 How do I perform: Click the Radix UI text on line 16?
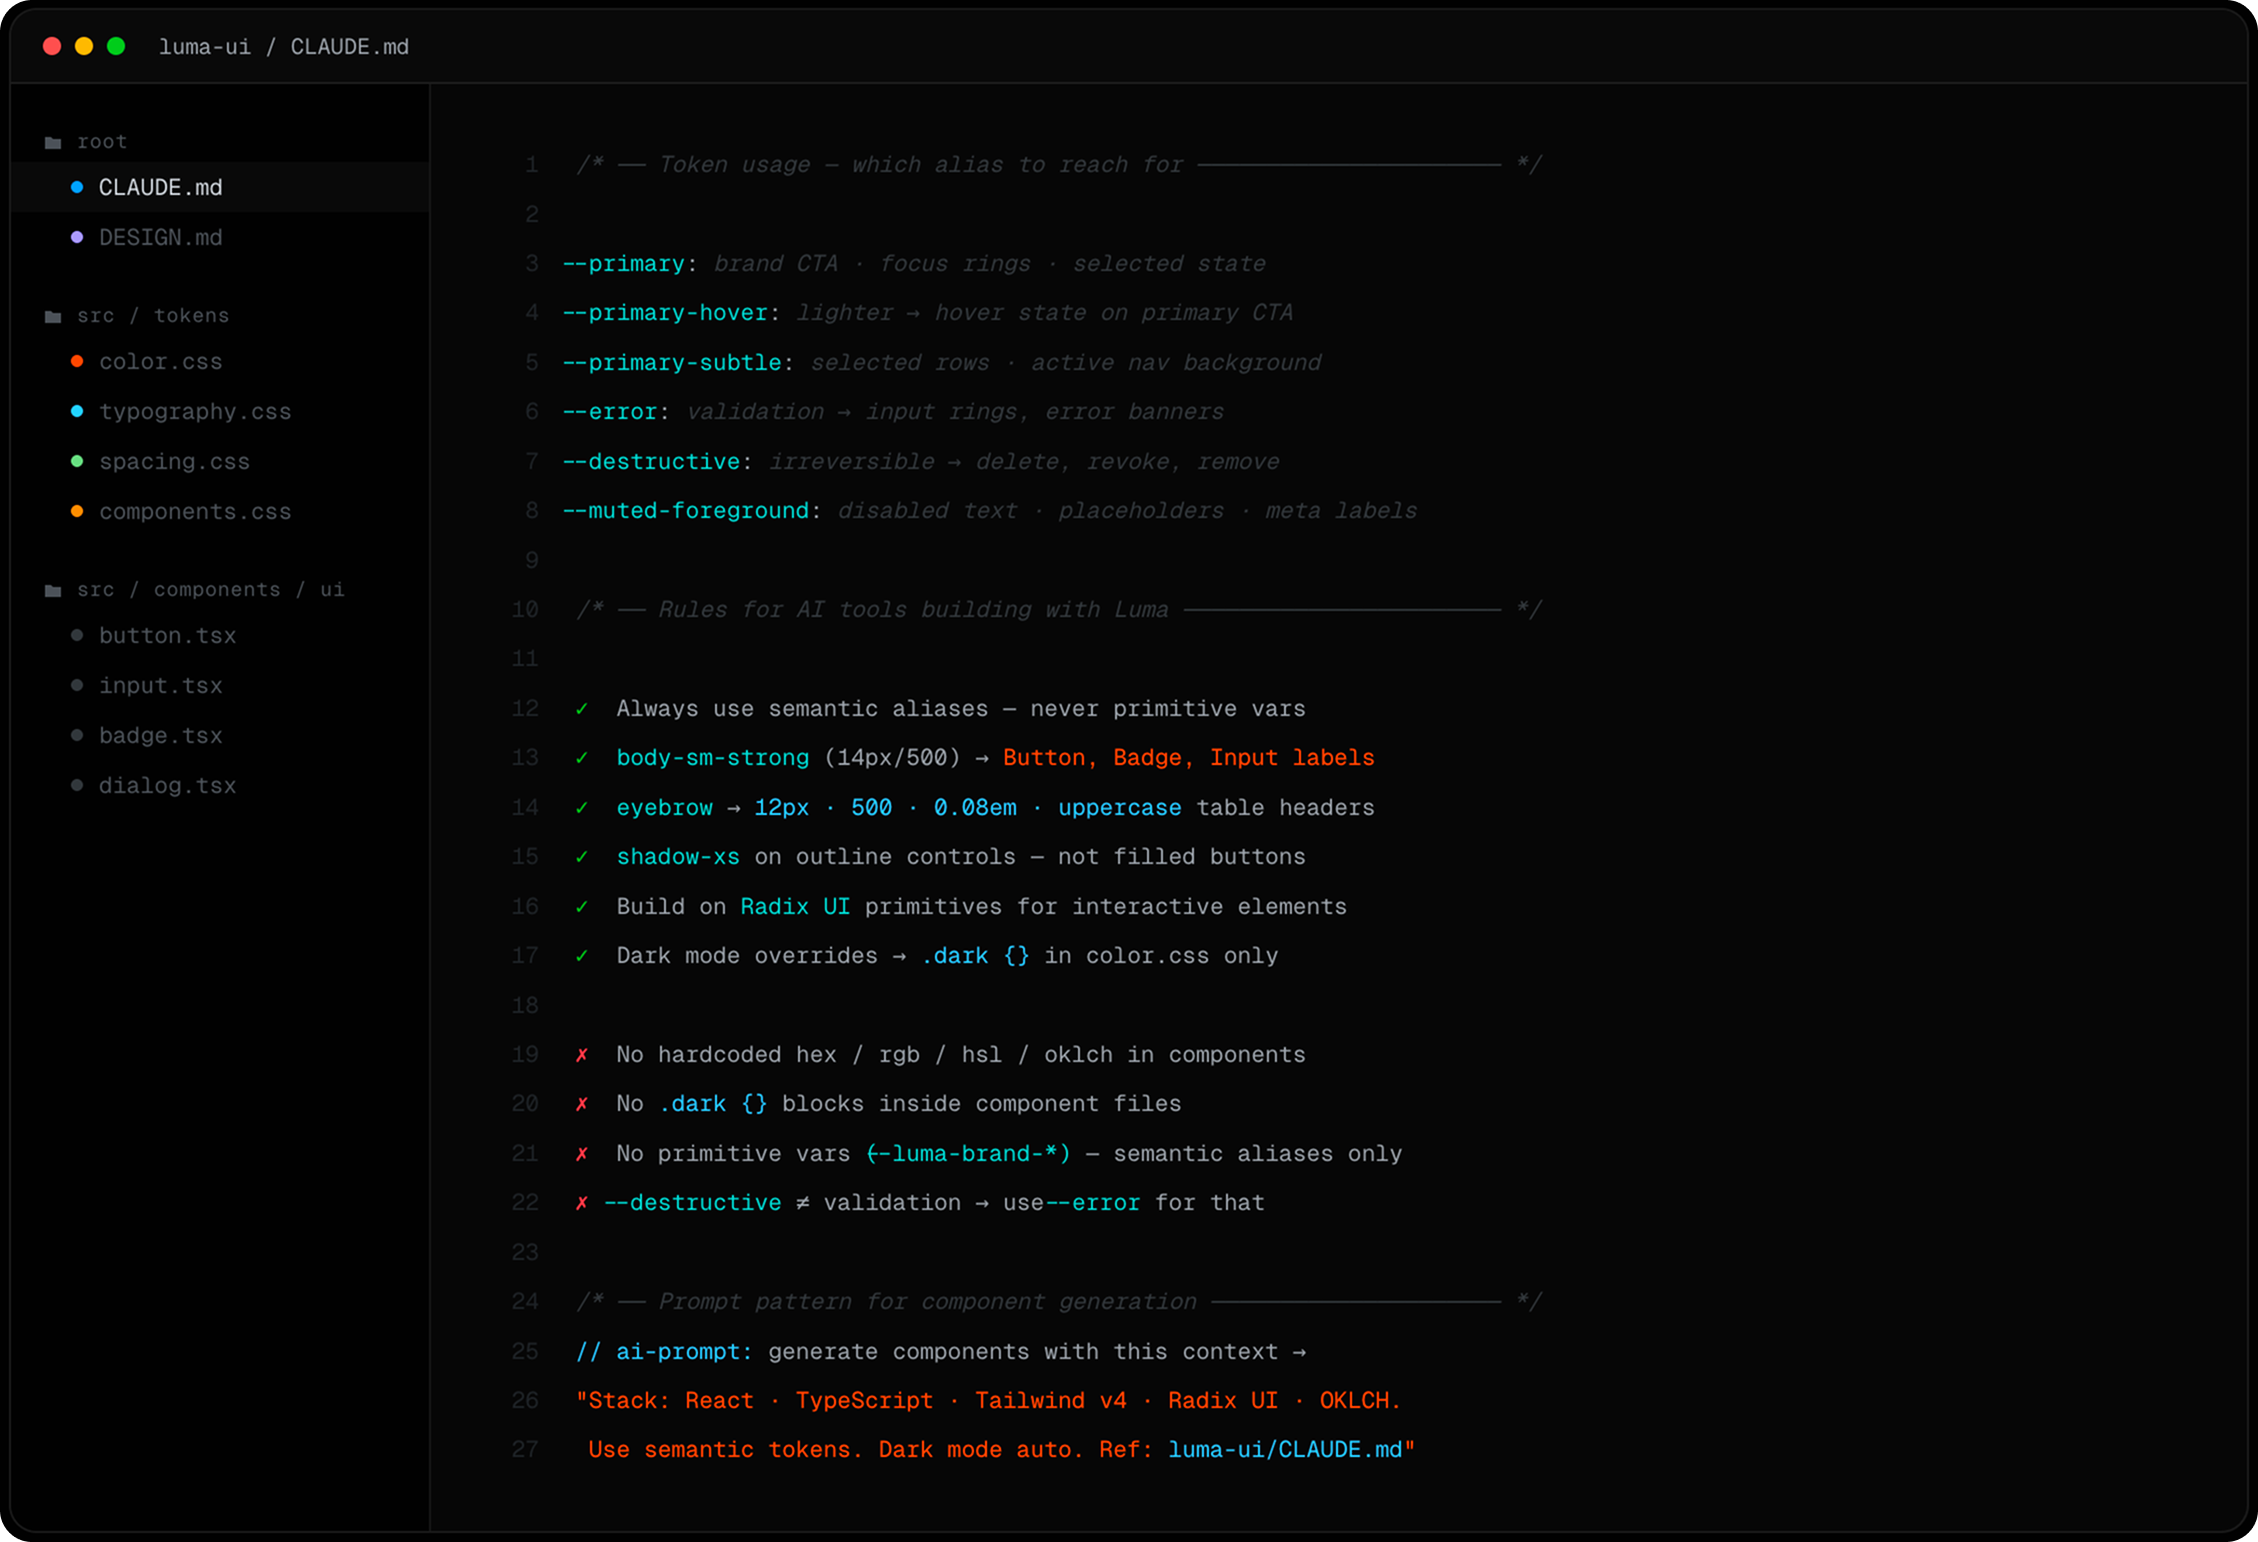point(795,907)
